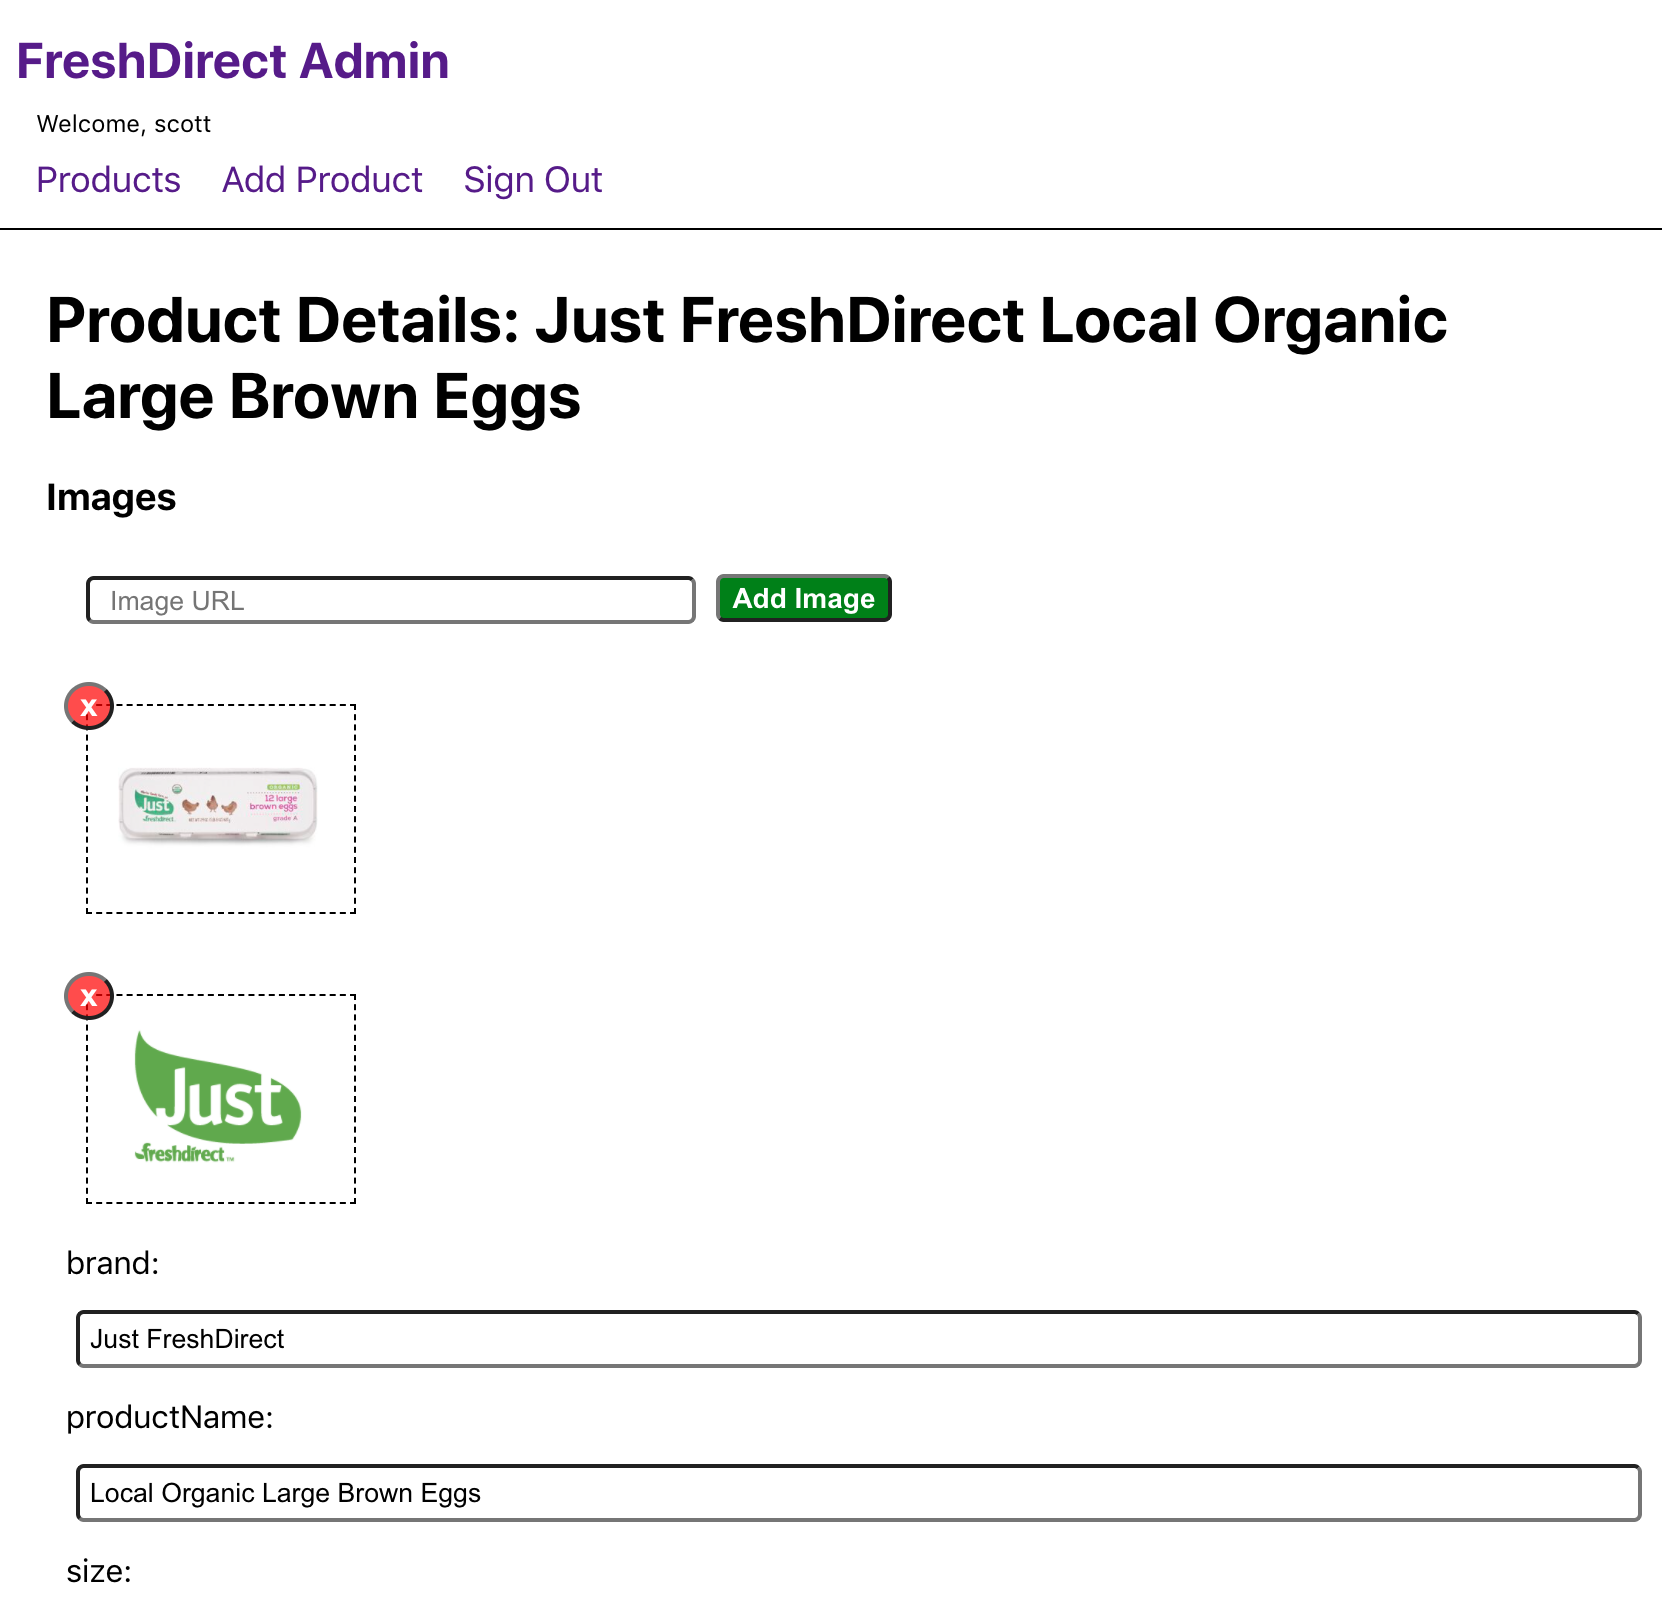Click the brand: field label

tap(113, 1263)
